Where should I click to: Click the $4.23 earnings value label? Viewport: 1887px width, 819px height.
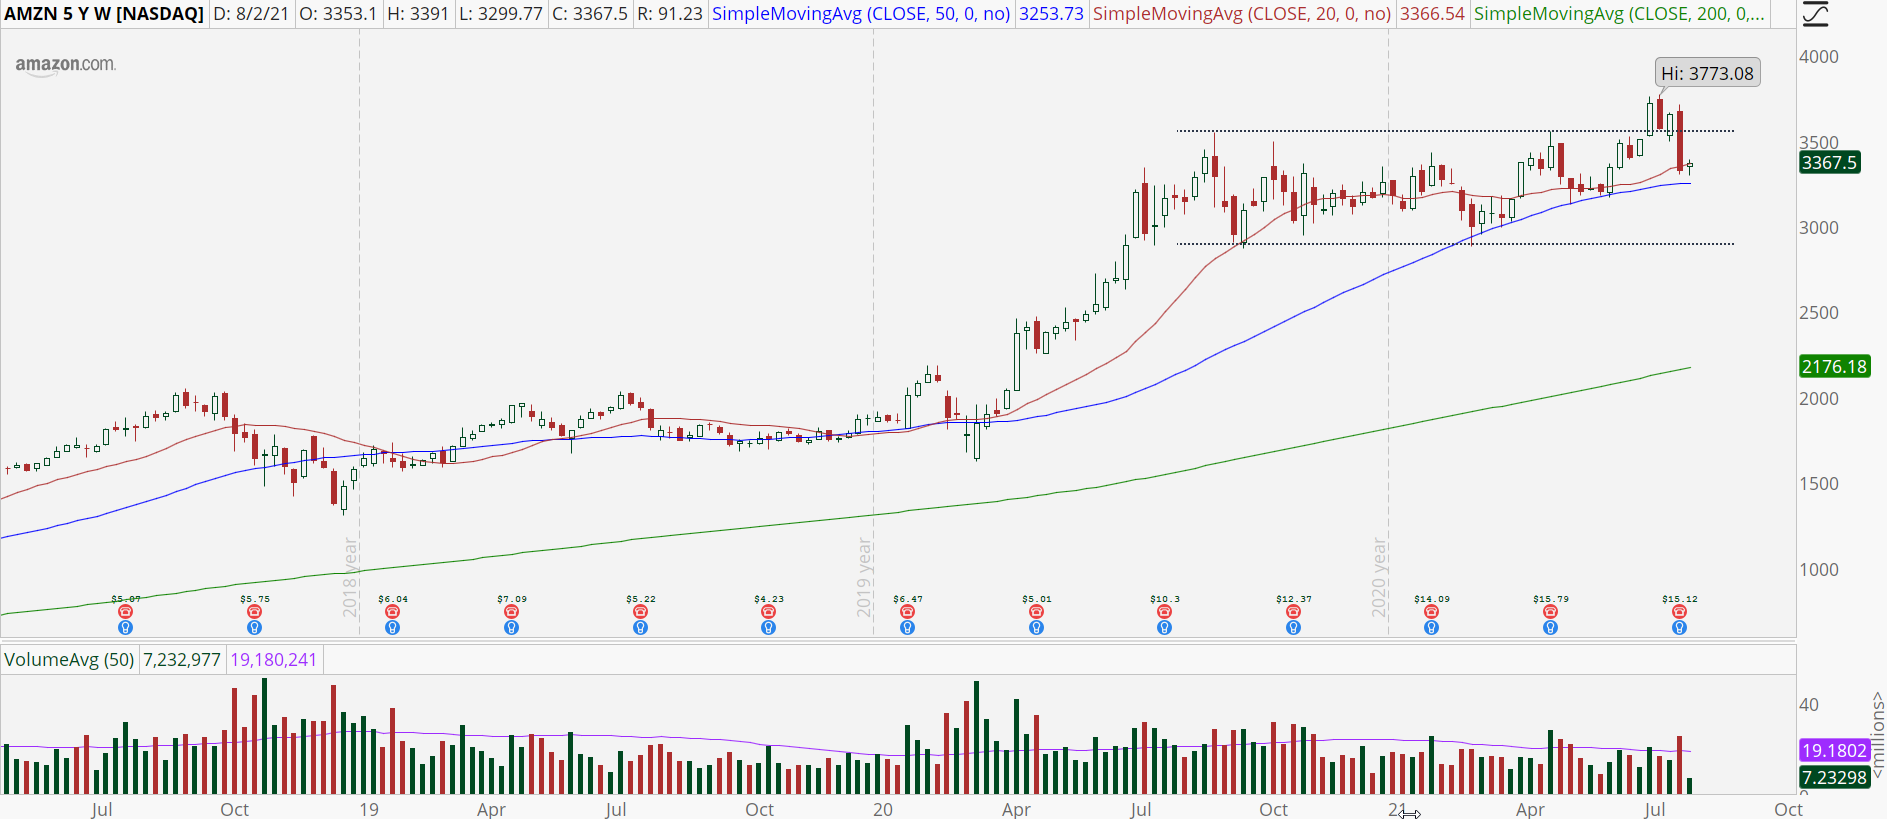click(769, 599)
